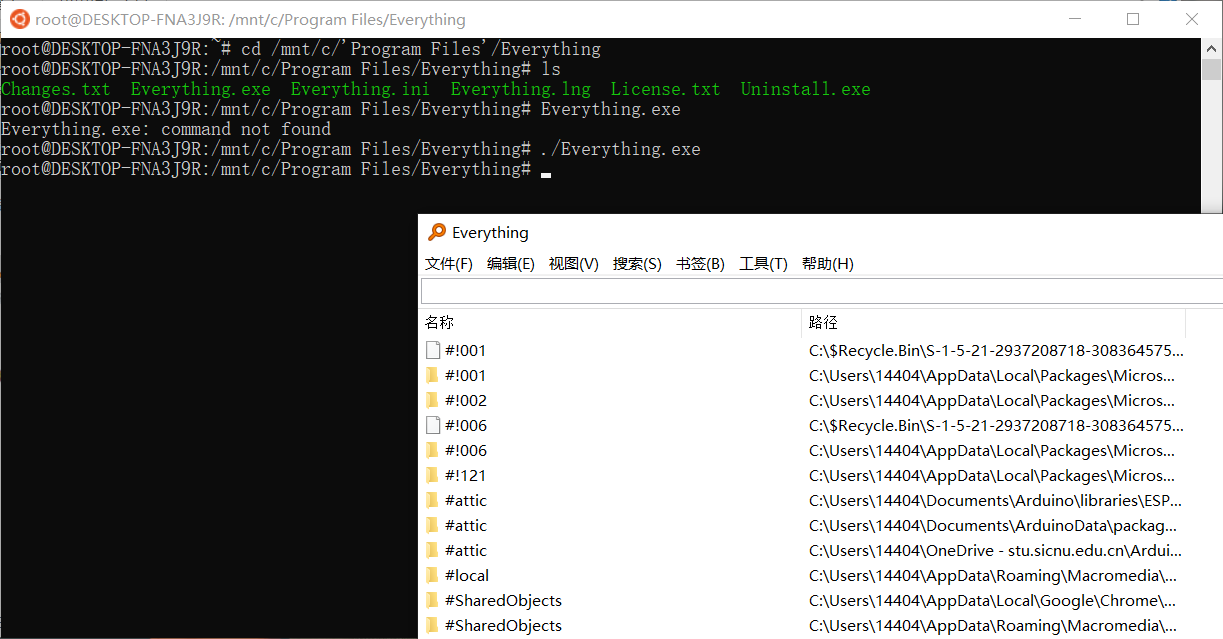The height and width of the screenshot is (639, 1223).
Task: Click the folder icon next to #!121
Action: click(x=432, y=475)
